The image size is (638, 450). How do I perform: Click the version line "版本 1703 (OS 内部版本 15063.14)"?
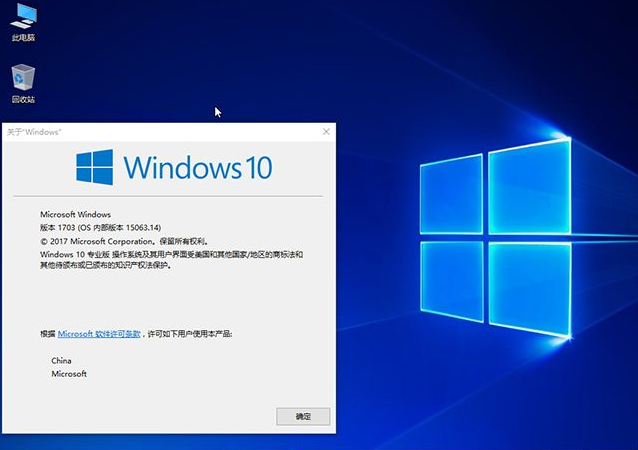(x=101, y=227)
